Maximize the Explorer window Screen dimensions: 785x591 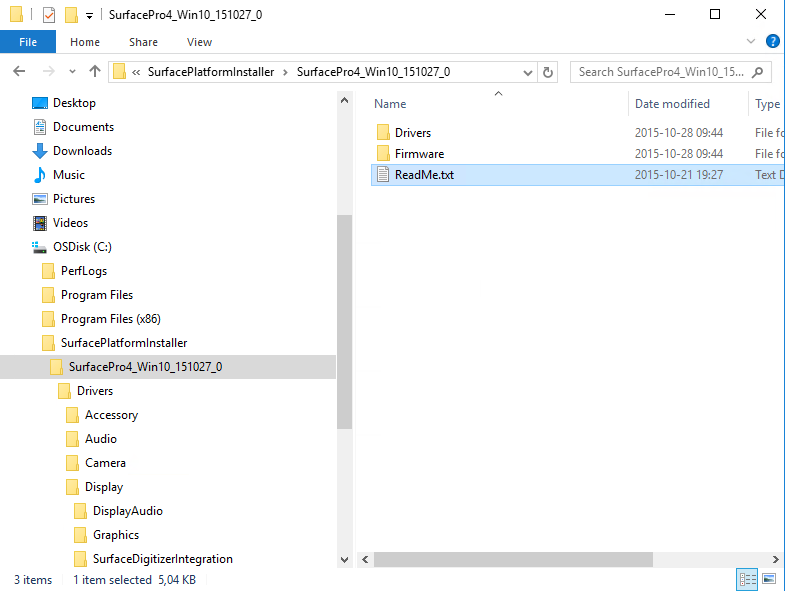click(x=715, y=15)
